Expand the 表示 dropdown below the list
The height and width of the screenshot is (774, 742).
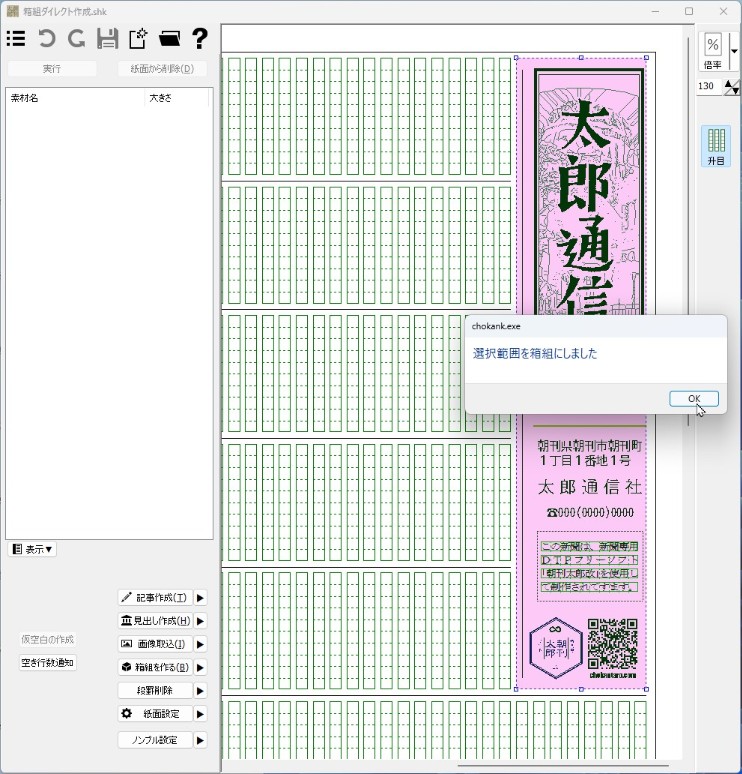(x=32, y=549)
